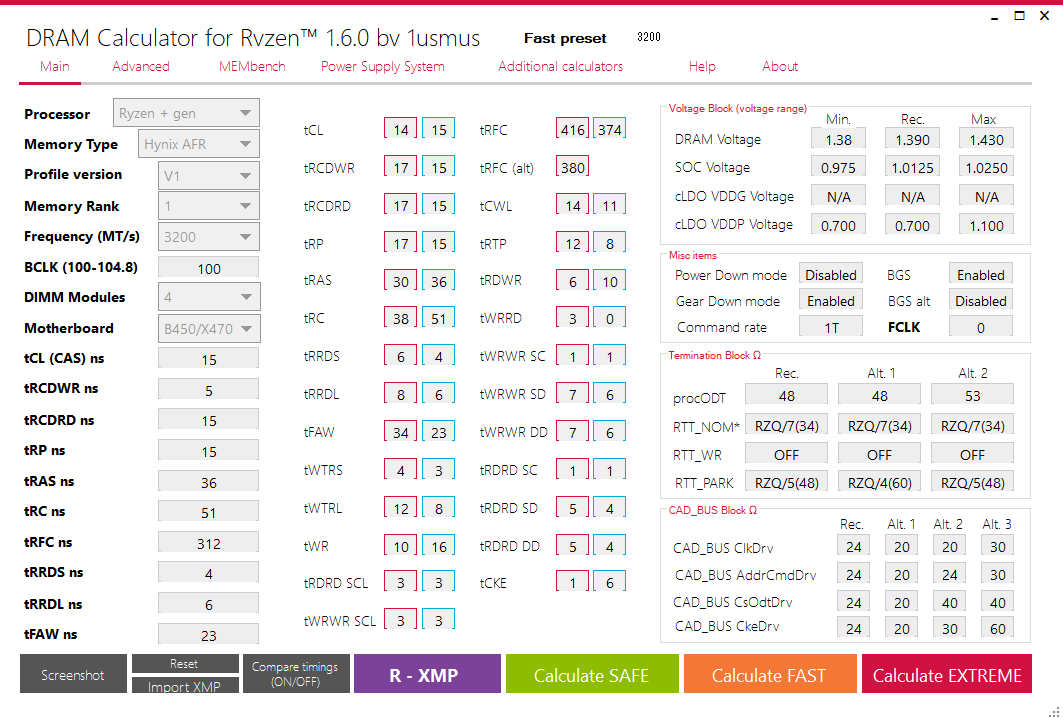1063x721 pixels.
Task: Click the purple R - XMP button
Action: 427,674
